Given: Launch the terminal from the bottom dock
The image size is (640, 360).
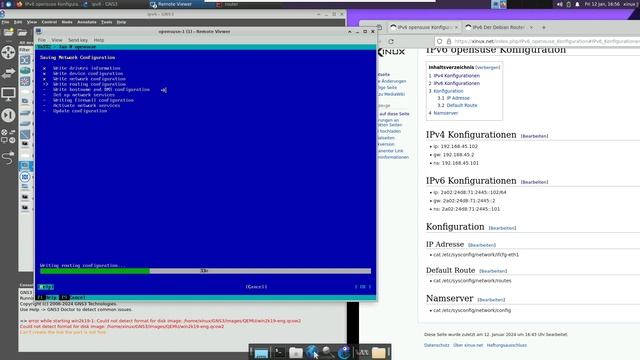Looking at the screenshot, I should click(x=279, y=352).
